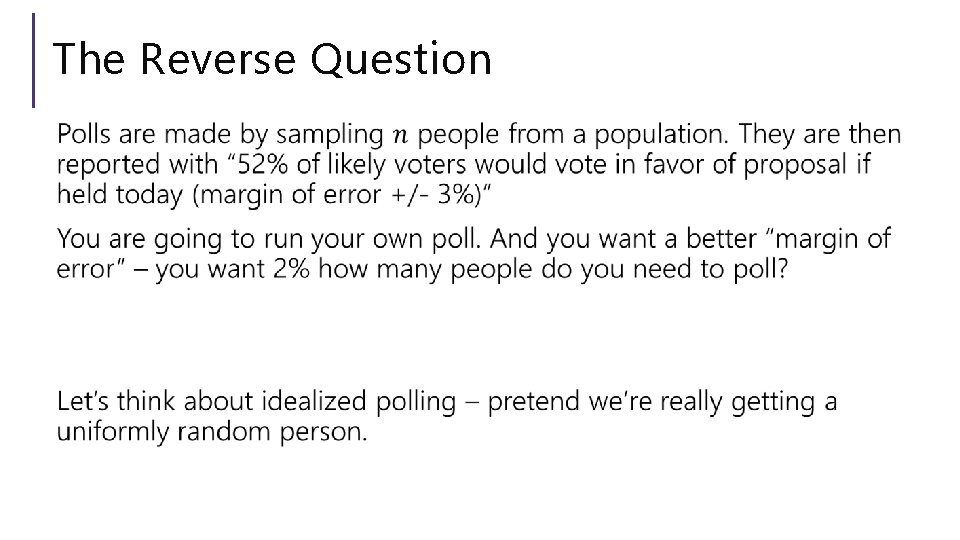Click the slide title "The Reverse Question"

pos(272,59)
